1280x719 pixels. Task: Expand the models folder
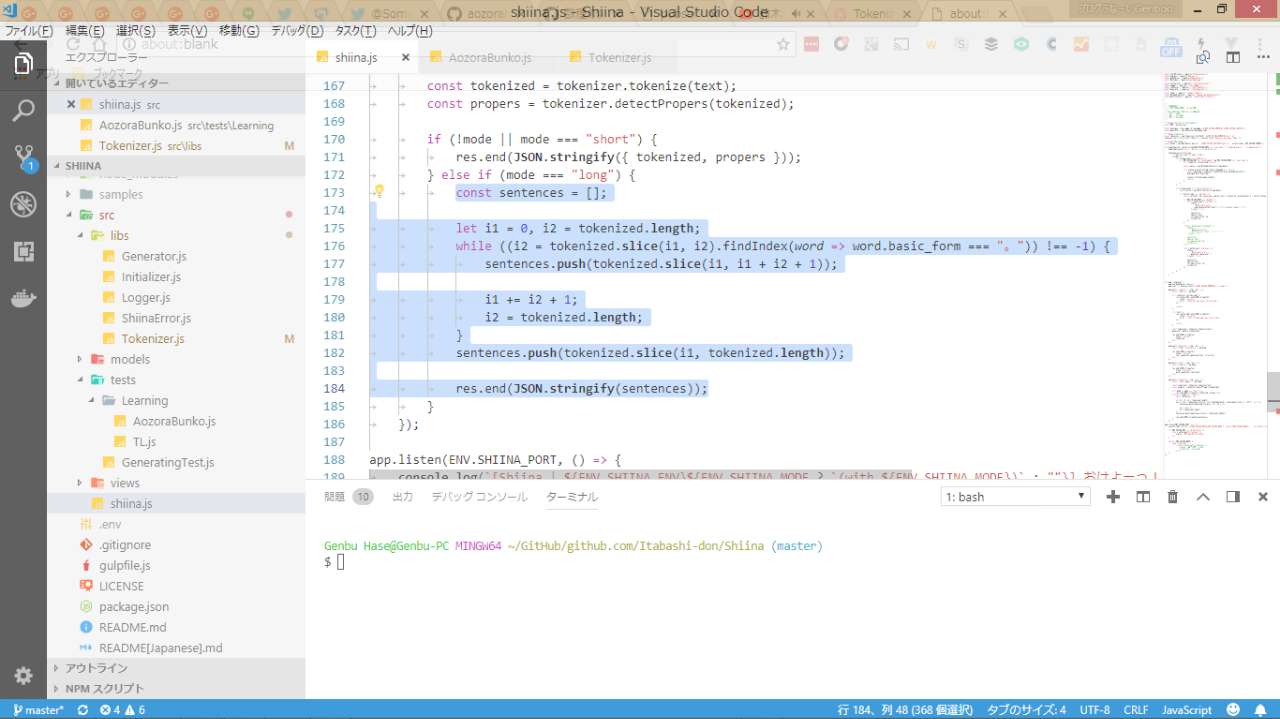(129, 359)
